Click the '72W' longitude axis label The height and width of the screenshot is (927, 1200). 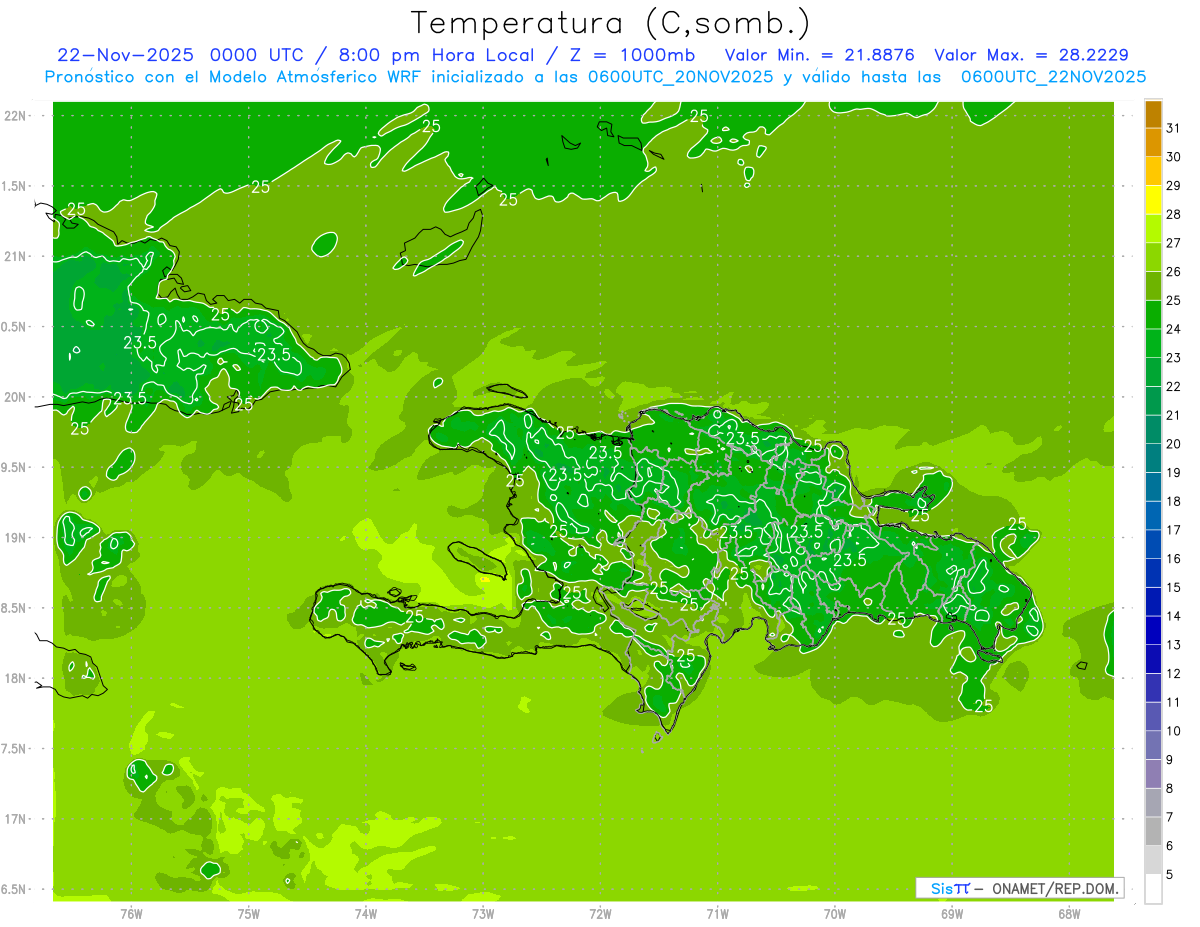600,914
